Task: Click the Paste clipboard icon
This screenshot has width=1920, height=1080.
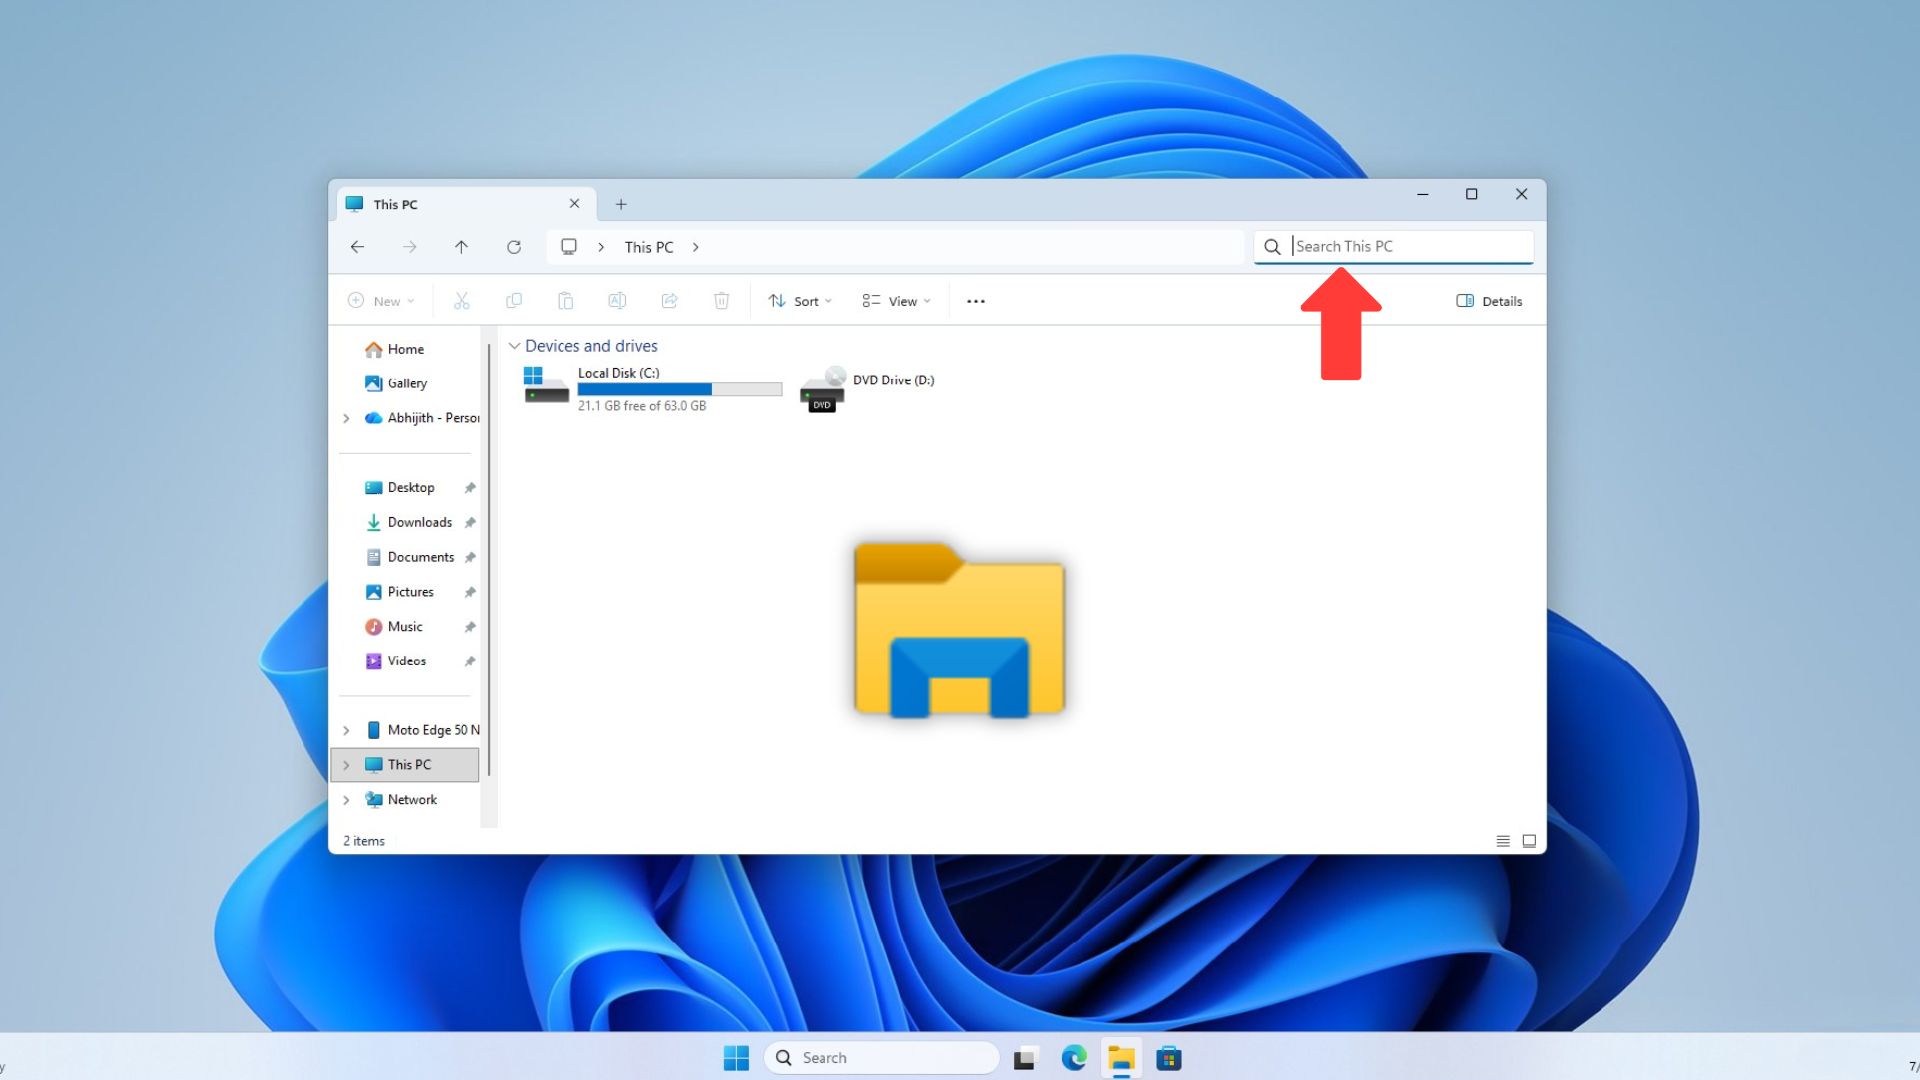Action: (x=565, y=301)
